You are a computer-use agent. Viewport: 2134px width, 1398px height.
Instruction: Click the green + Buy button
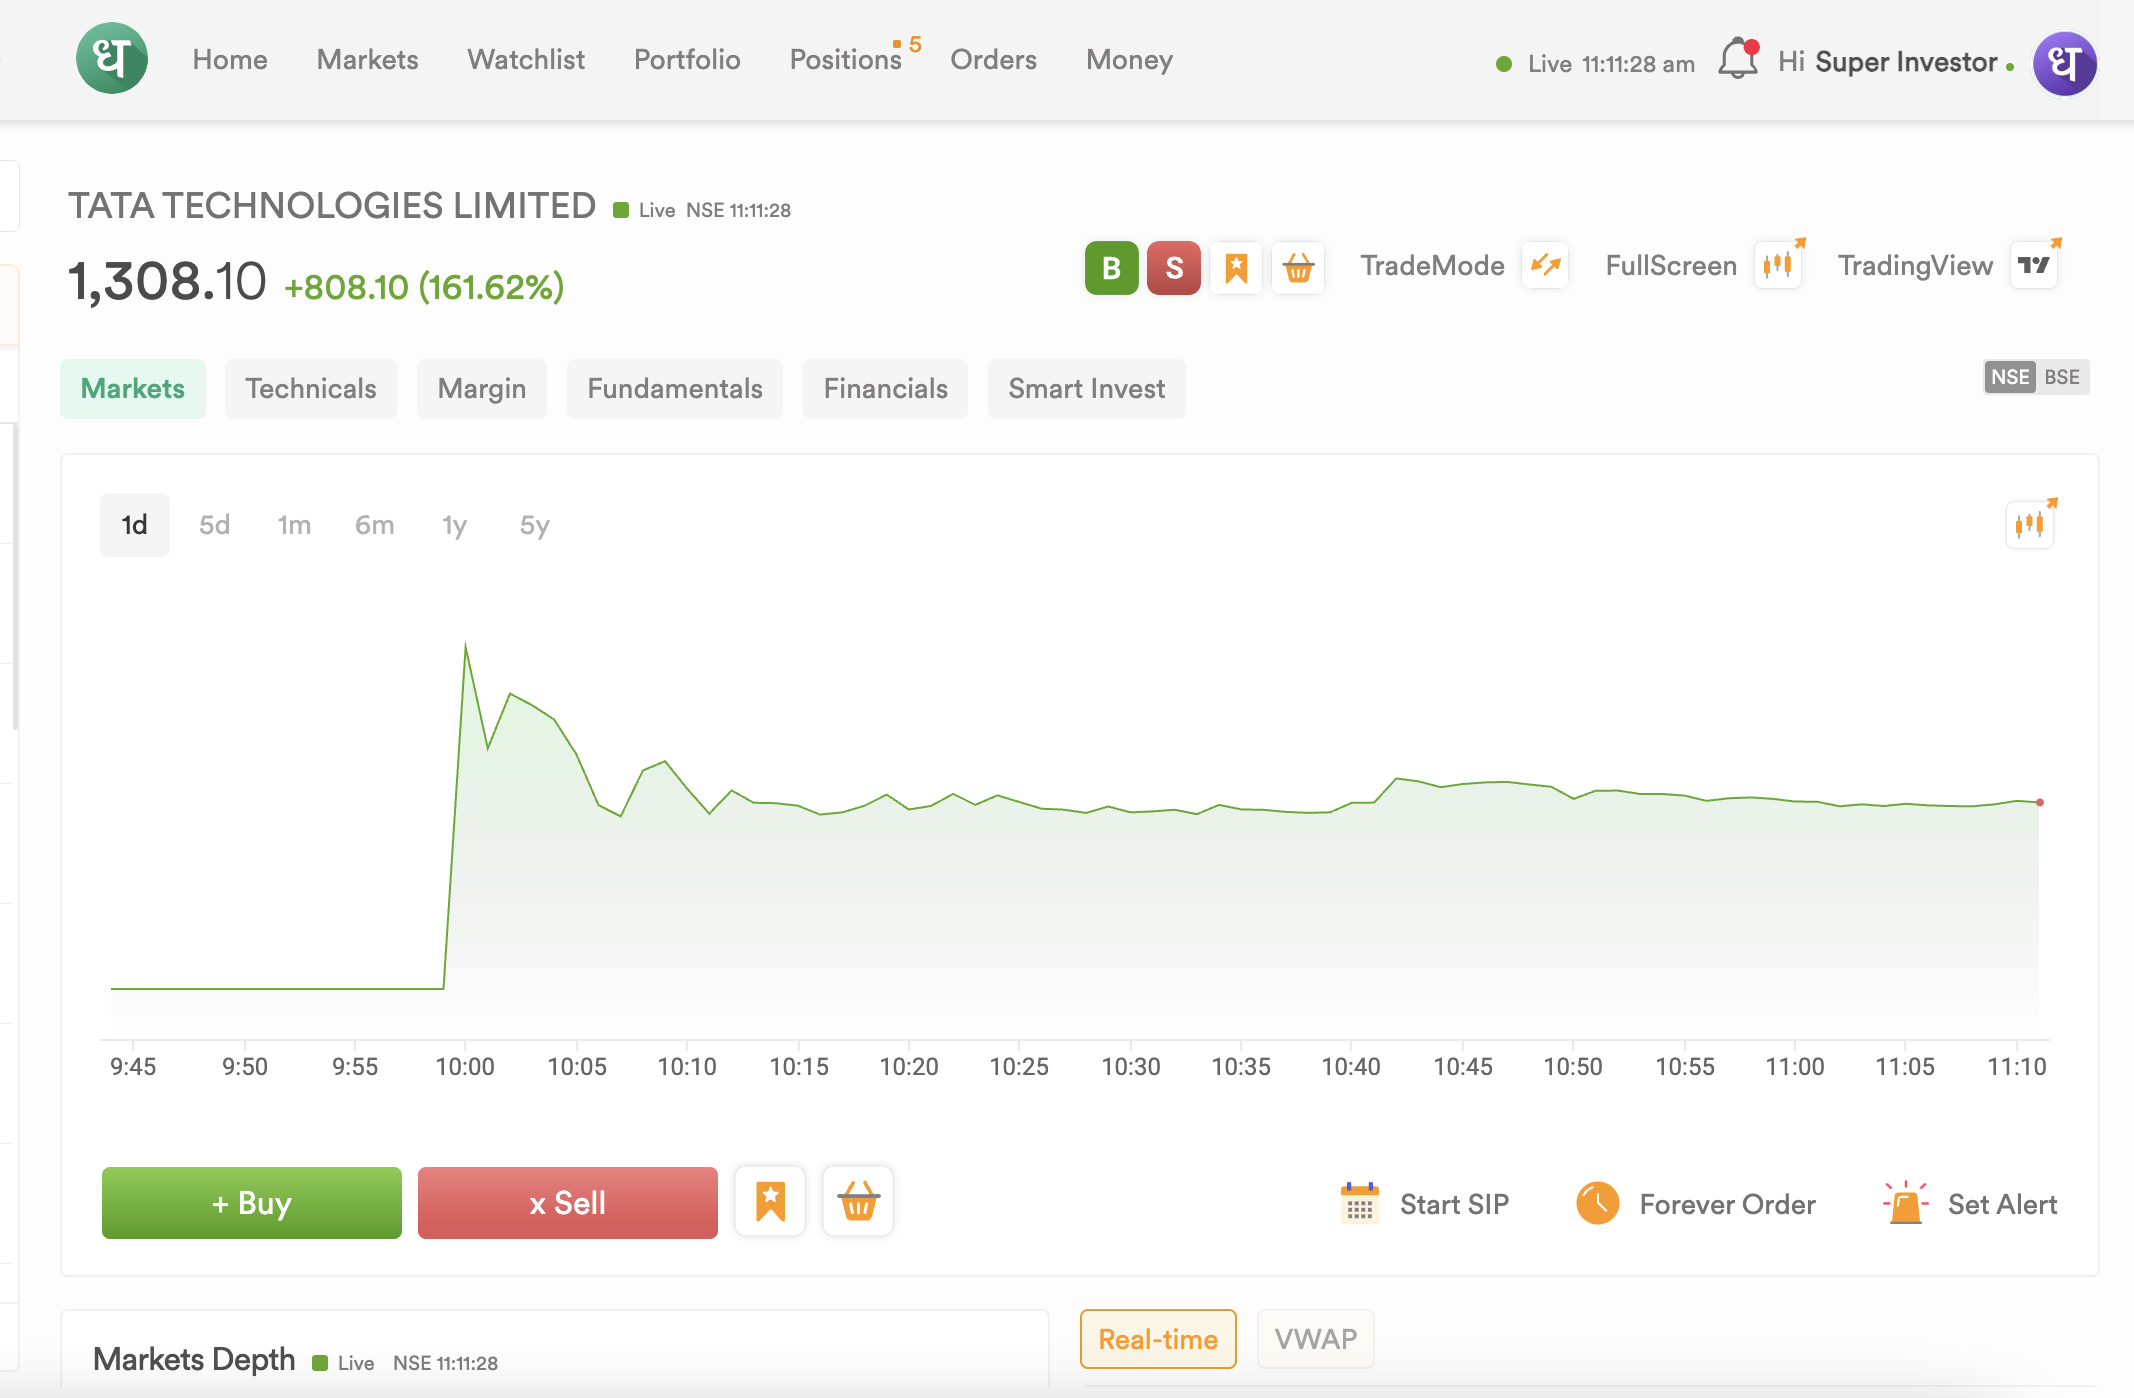tap(252, 1203)
